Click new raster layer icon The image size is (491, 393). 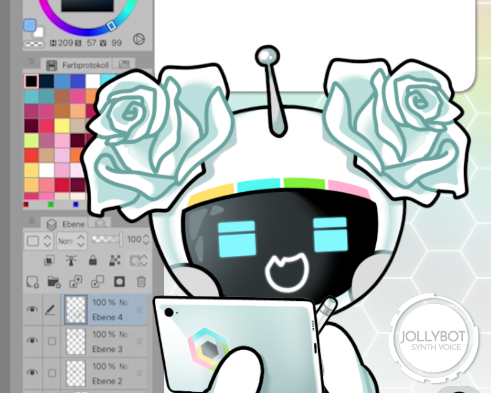coord(33,282)
